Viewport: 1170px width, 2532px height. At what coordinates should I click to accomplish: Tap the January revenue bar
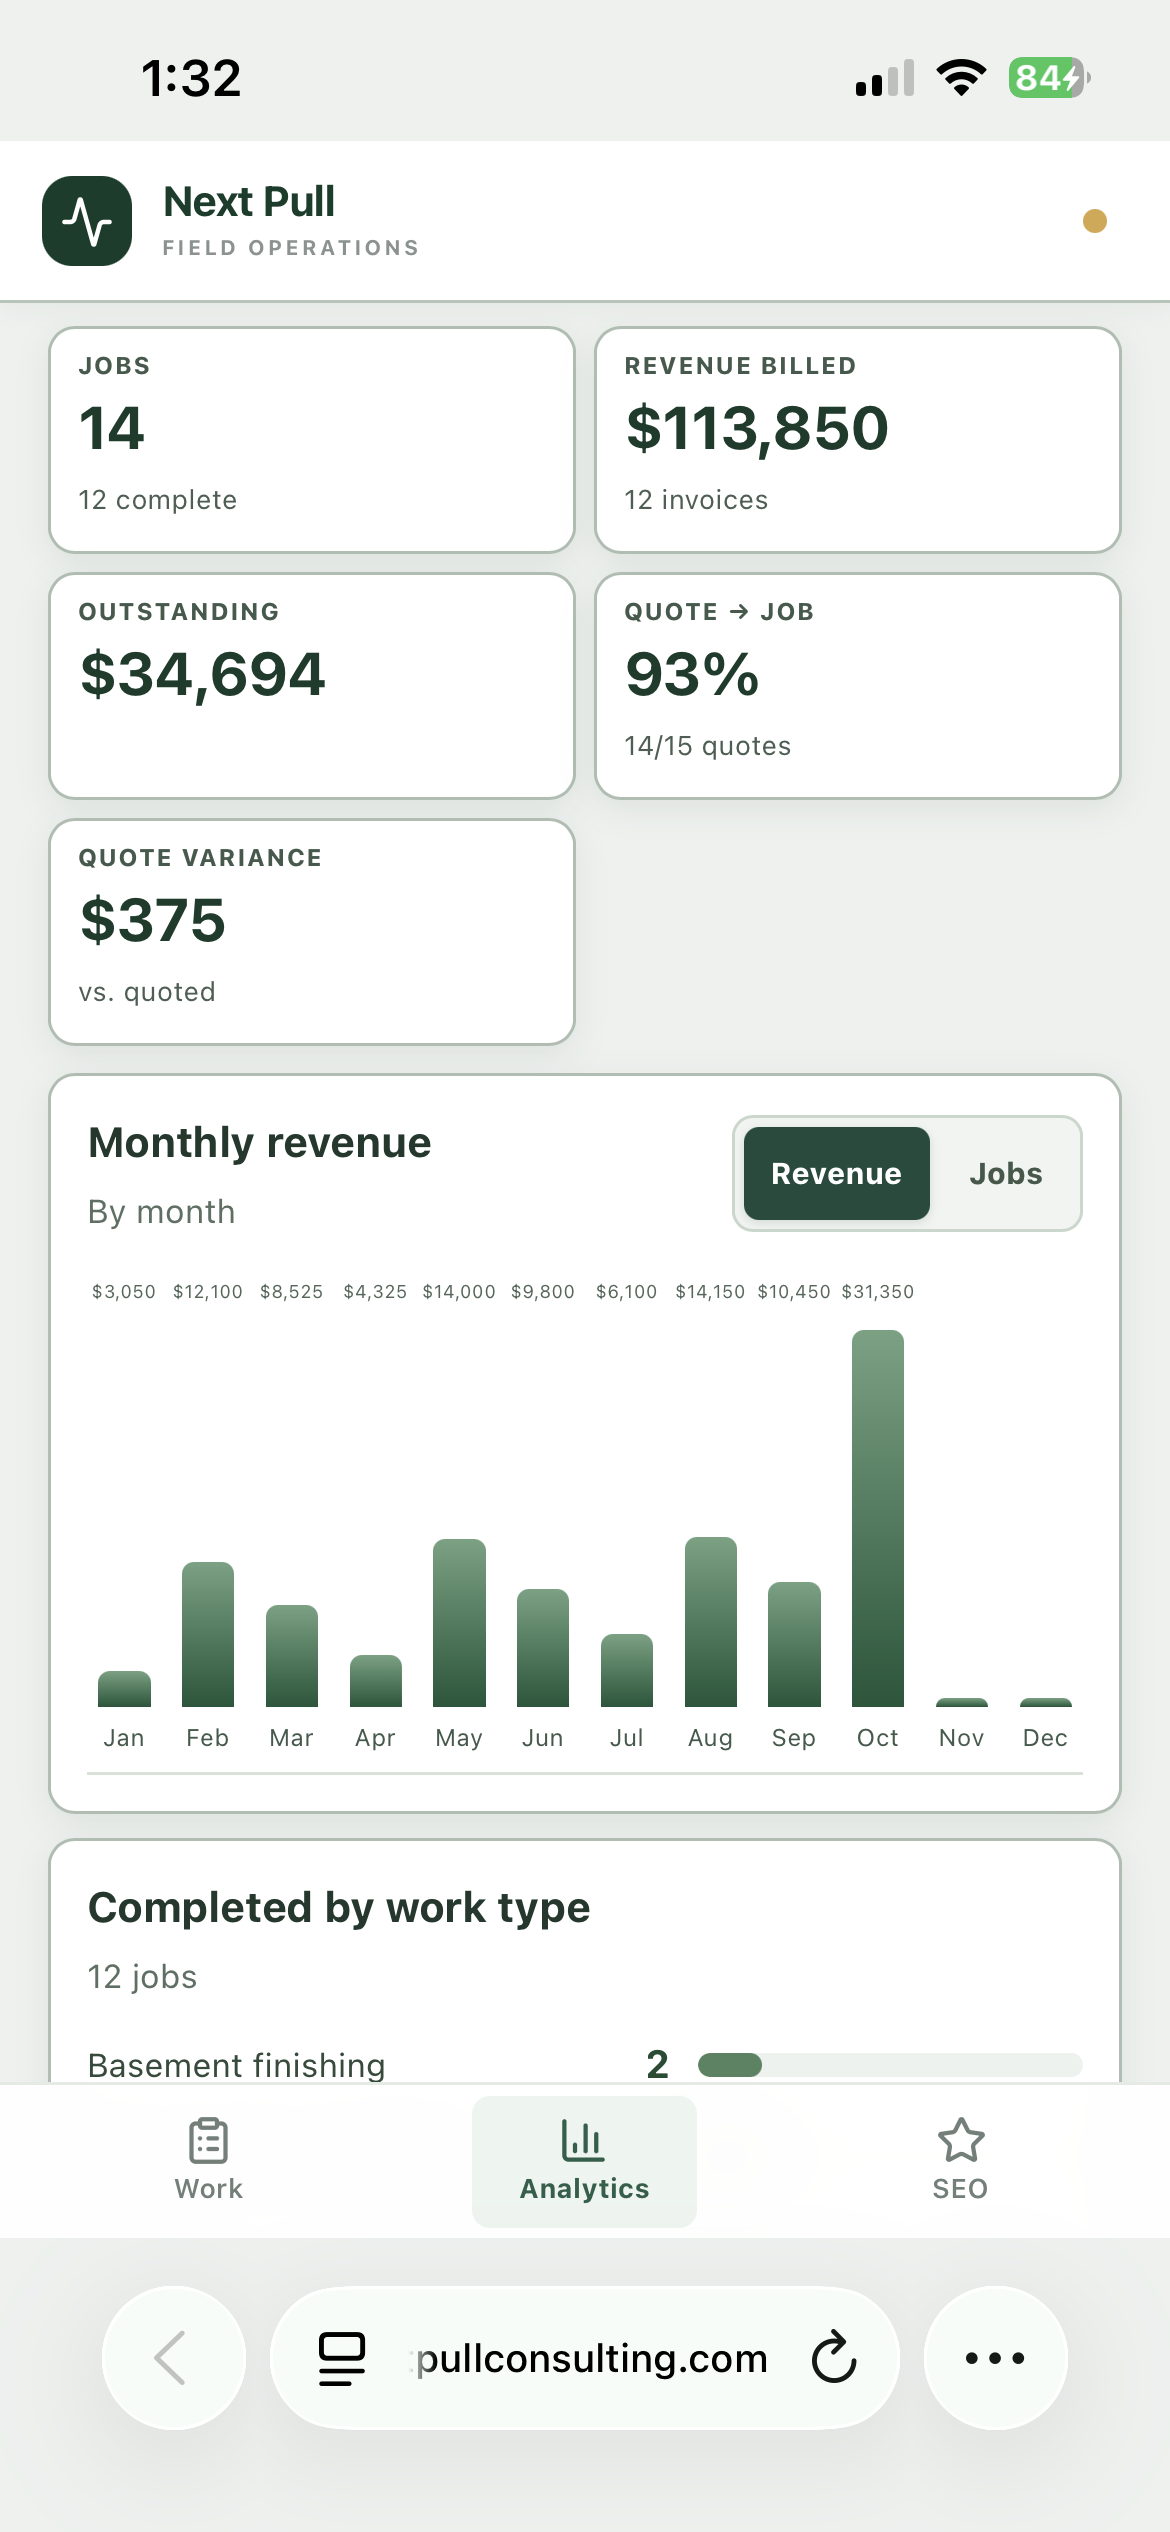pos(124,1689)
